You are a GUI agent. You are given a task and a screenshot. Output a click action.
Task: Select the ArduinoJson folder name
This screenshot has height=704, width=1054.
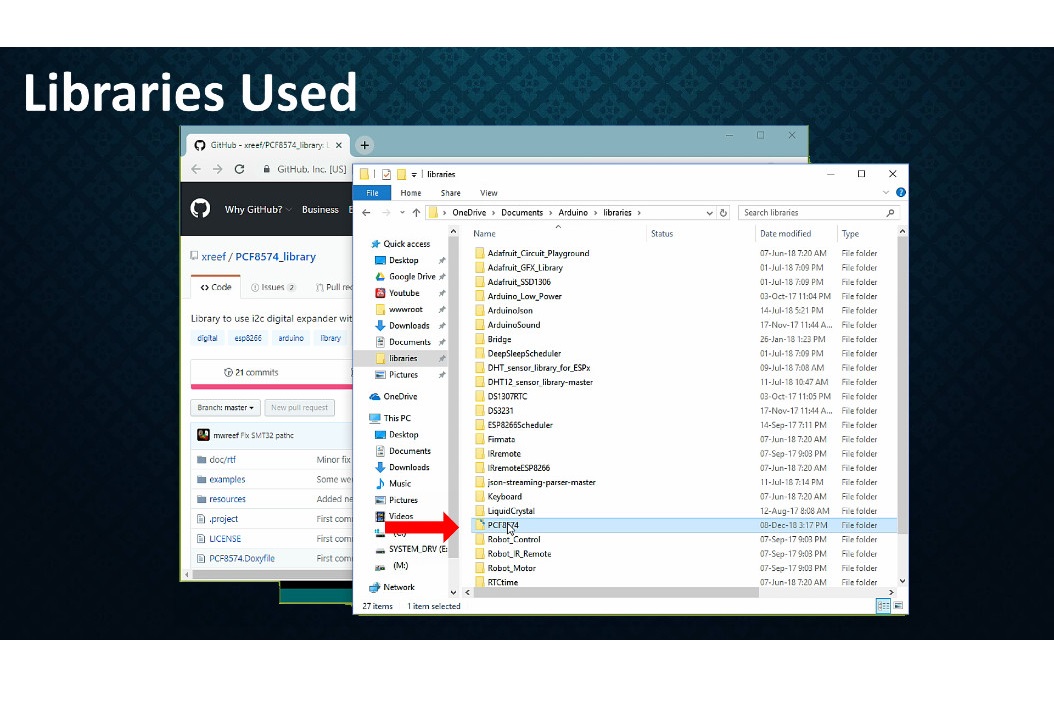point(510,311)
